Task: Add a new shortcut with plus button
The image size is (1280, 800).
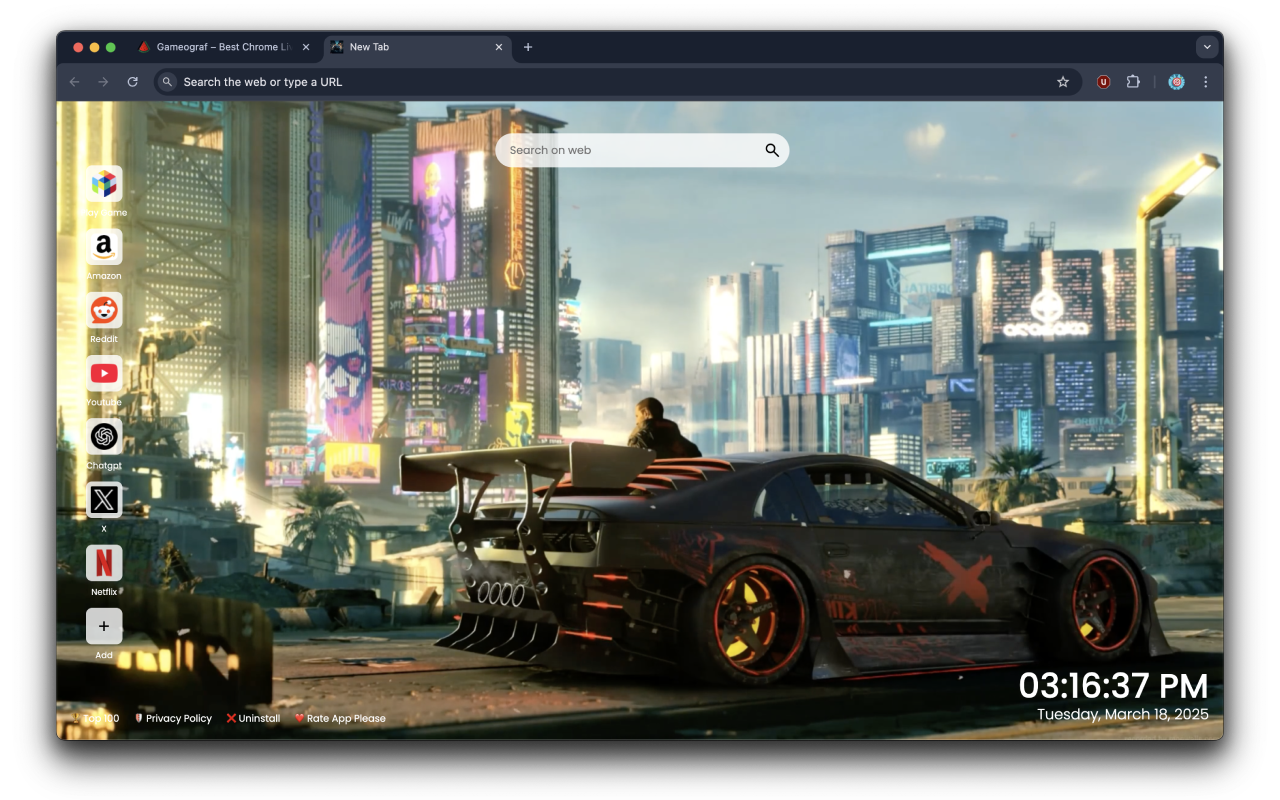Action: point(104,626)
